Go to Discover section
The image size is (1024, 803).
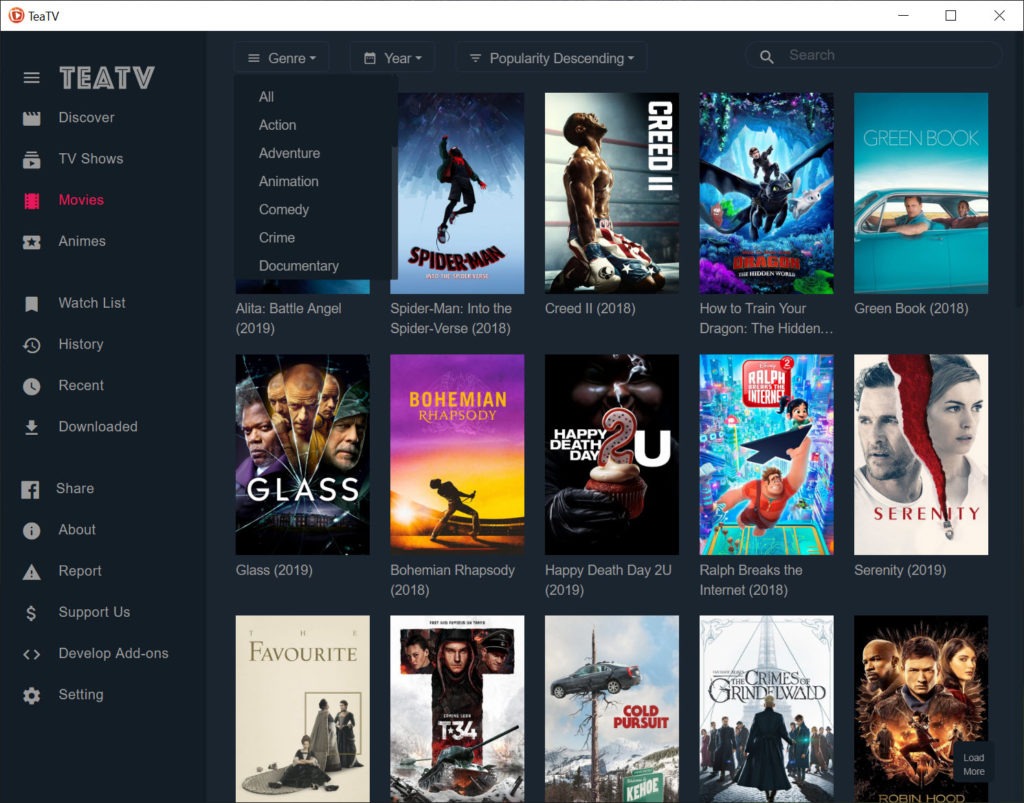tap(86, 118)
